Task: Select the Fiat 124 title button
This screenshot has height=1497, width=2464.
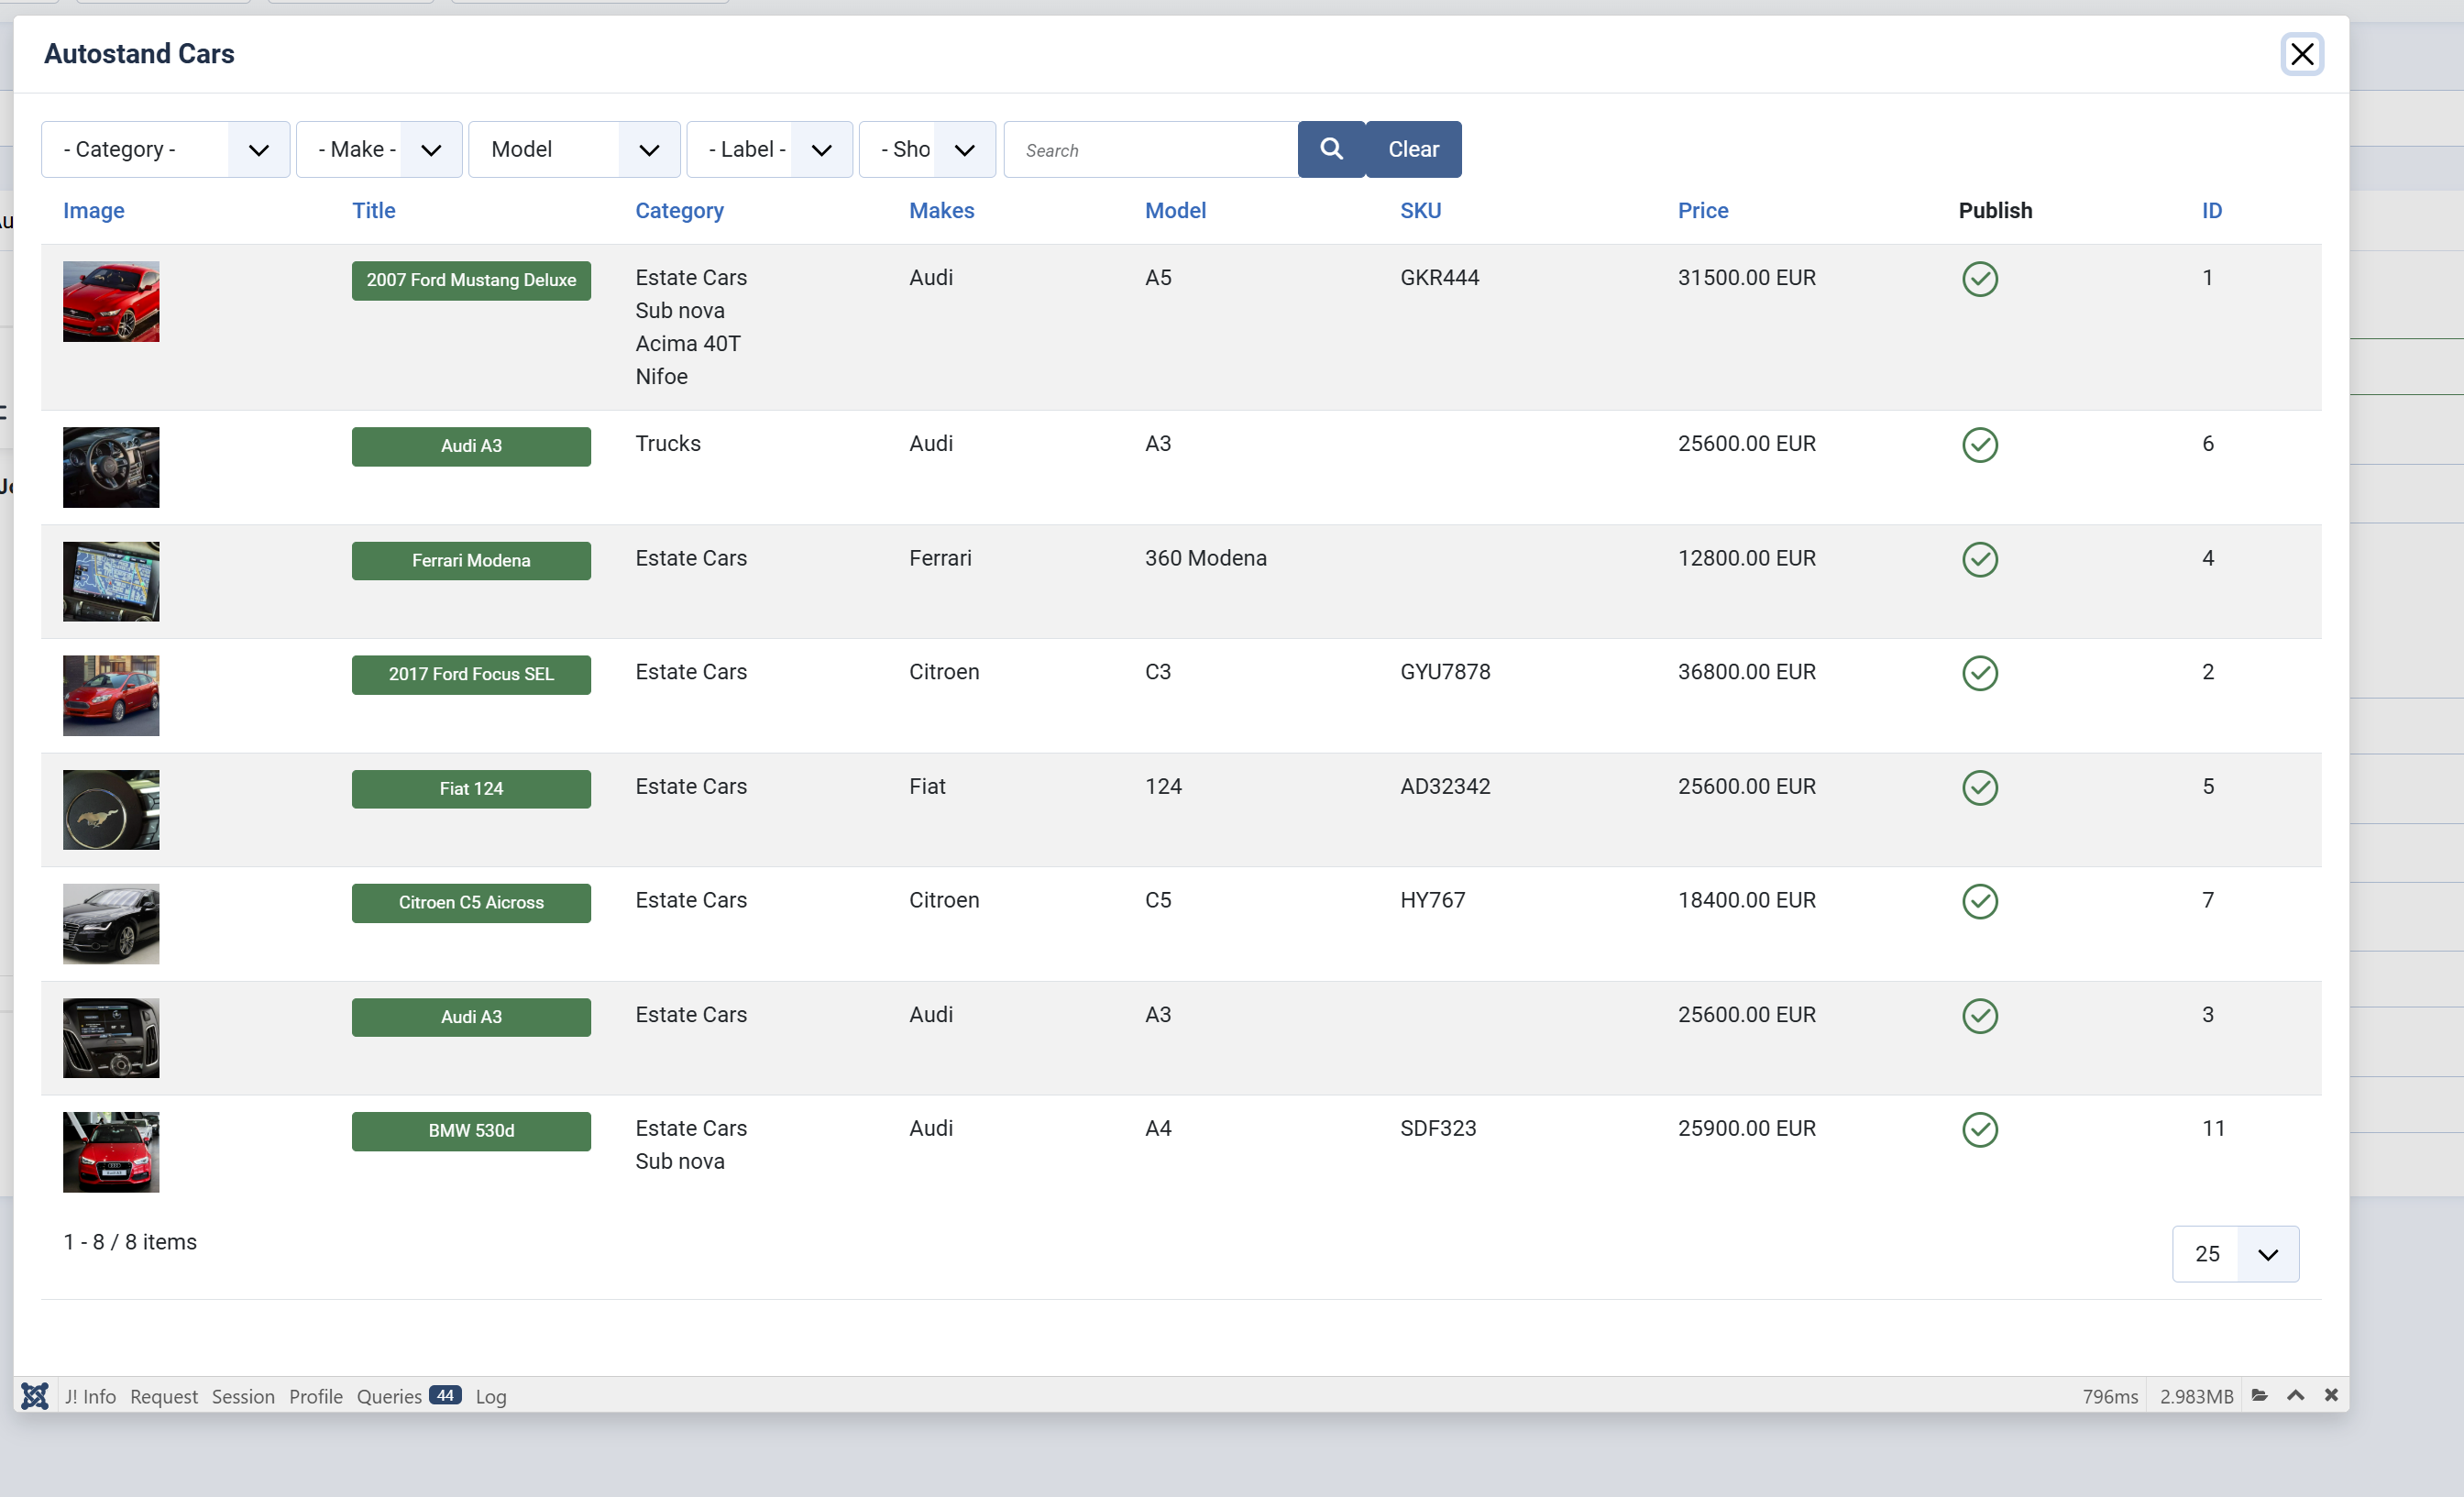Action: click(x=471, y=788)
